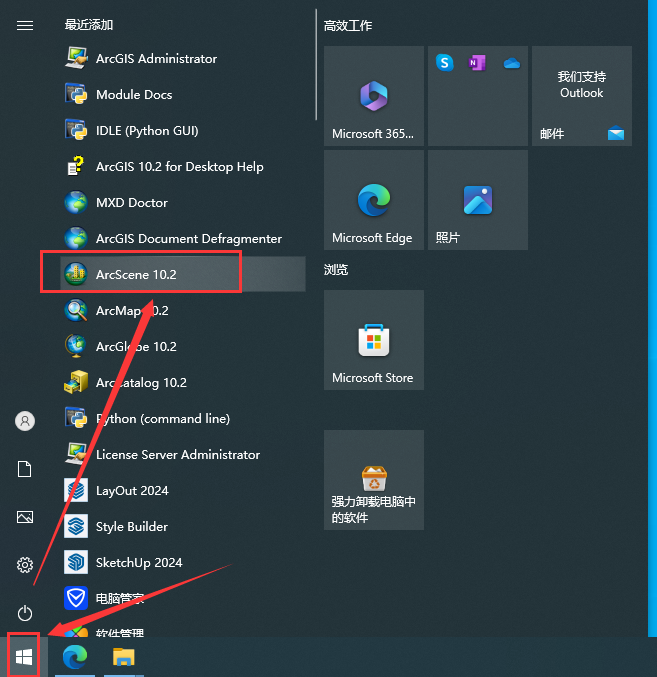Image resolution: width=657 pixels, height=677 pixels.
Task: Open ArcGlobe 10.2 application
Action: (x=135, y=346)
